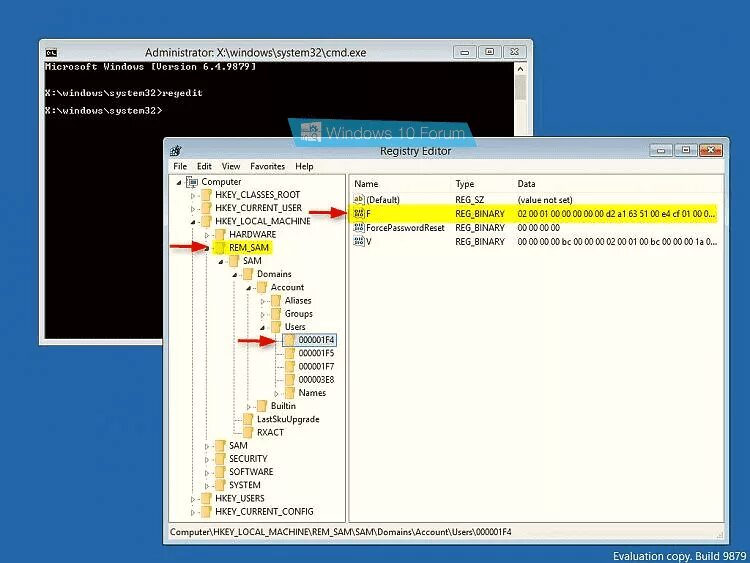Minimize the Registry Editor window
The image size is (750, 563).
click(x=661, y=151)
